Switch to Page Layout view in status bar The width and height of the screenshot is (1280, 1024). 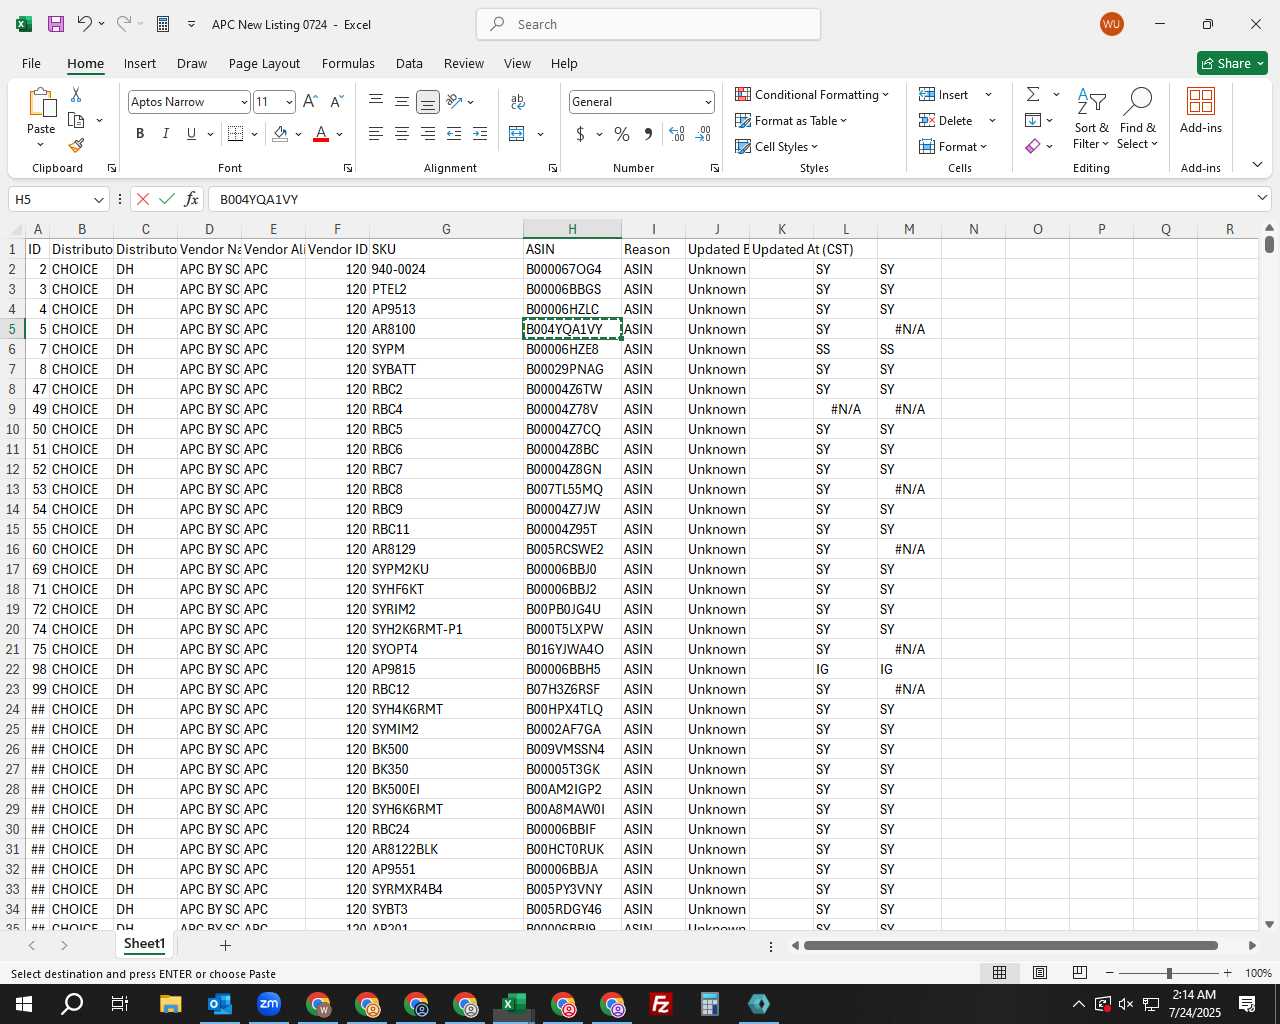coord(1040,973)
